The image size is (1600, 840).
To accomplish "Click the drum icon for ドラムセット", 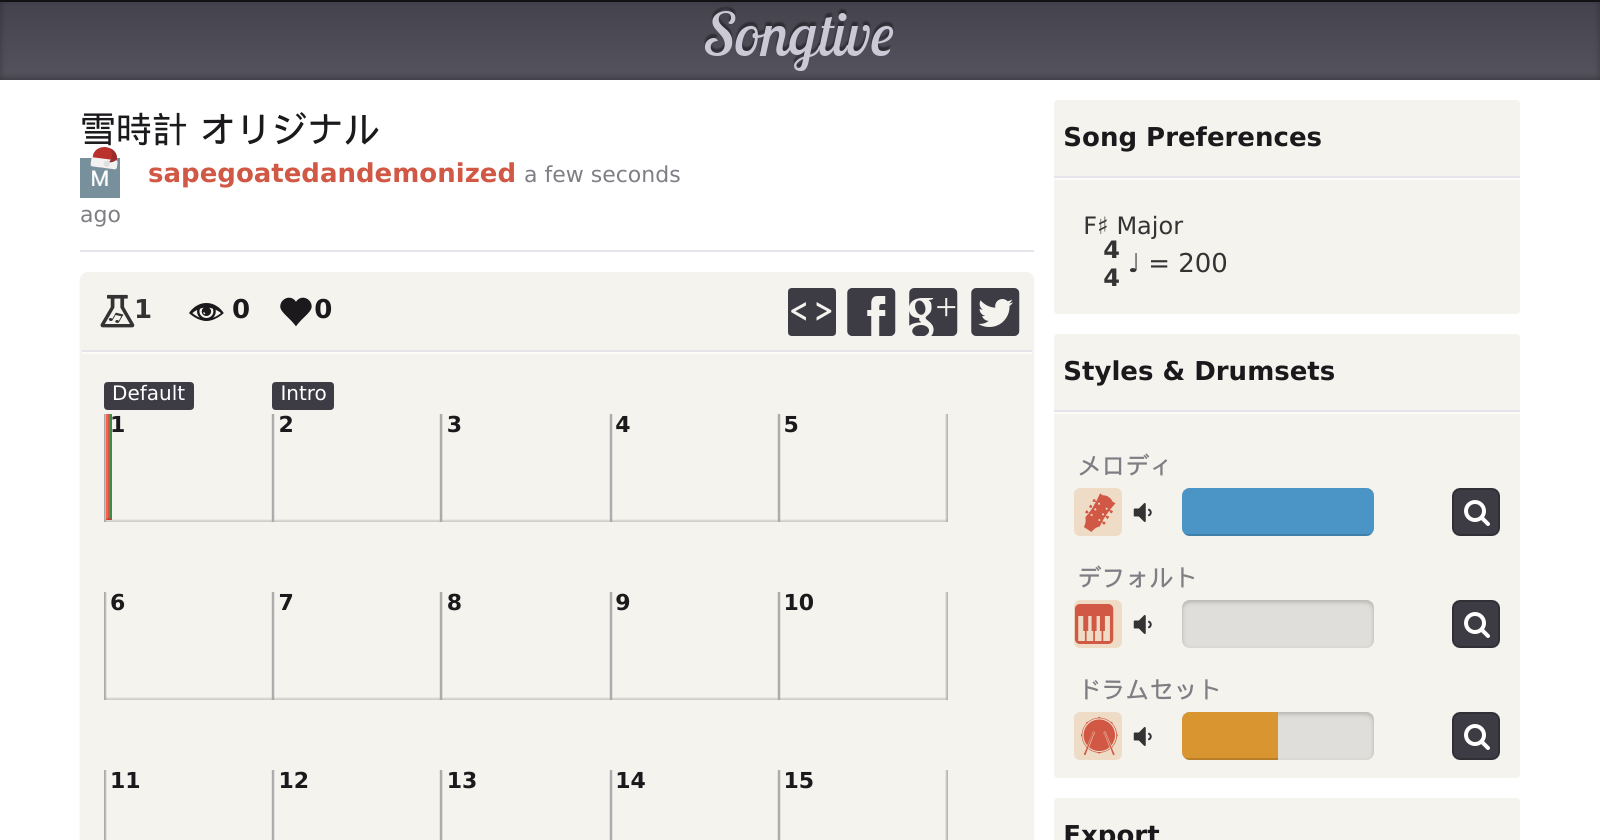I will 1097,736.
